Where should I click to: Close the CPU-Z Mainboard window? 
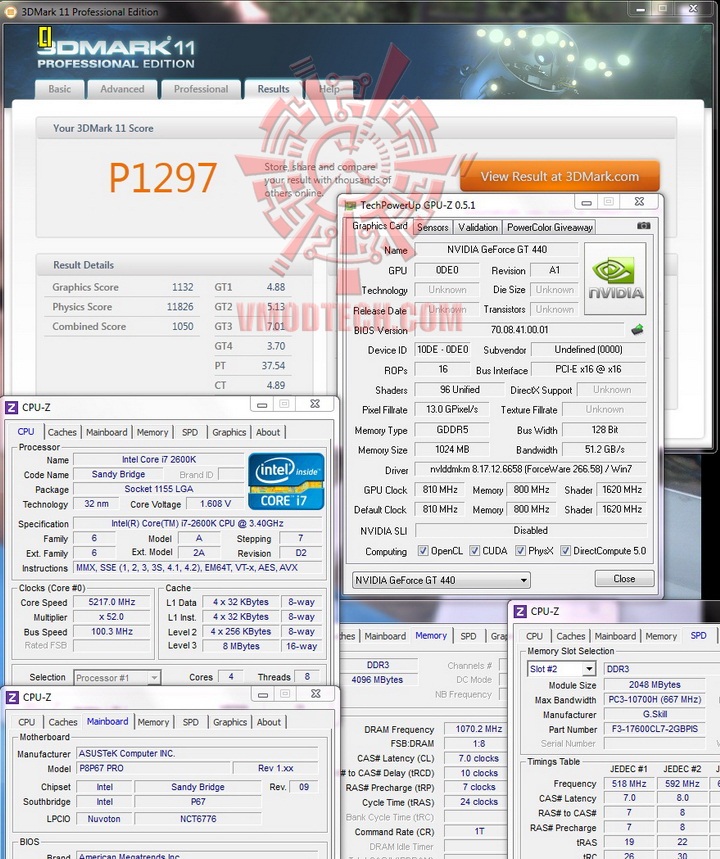pos(316,694)
